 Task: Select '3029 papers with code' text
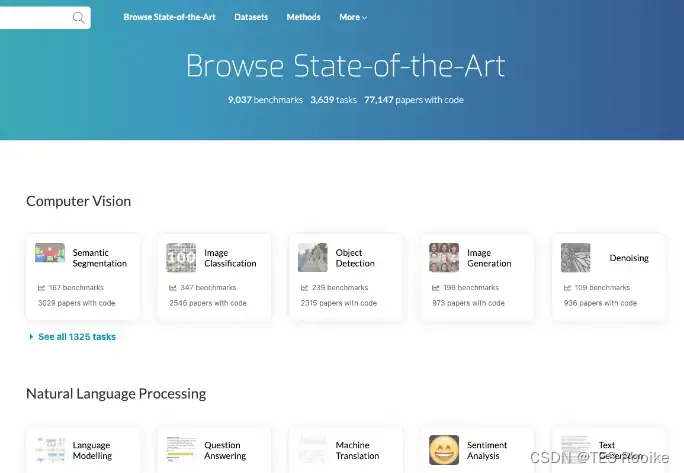click(x=76, y=303)
